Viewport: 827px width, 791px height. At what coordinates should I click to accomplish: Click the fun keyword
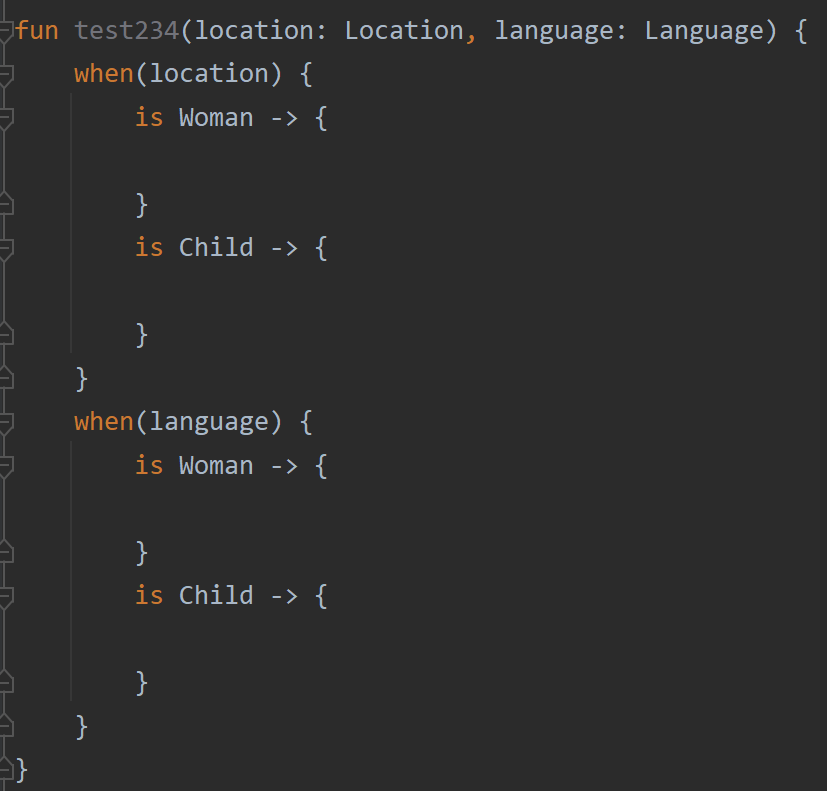point(36,31)
